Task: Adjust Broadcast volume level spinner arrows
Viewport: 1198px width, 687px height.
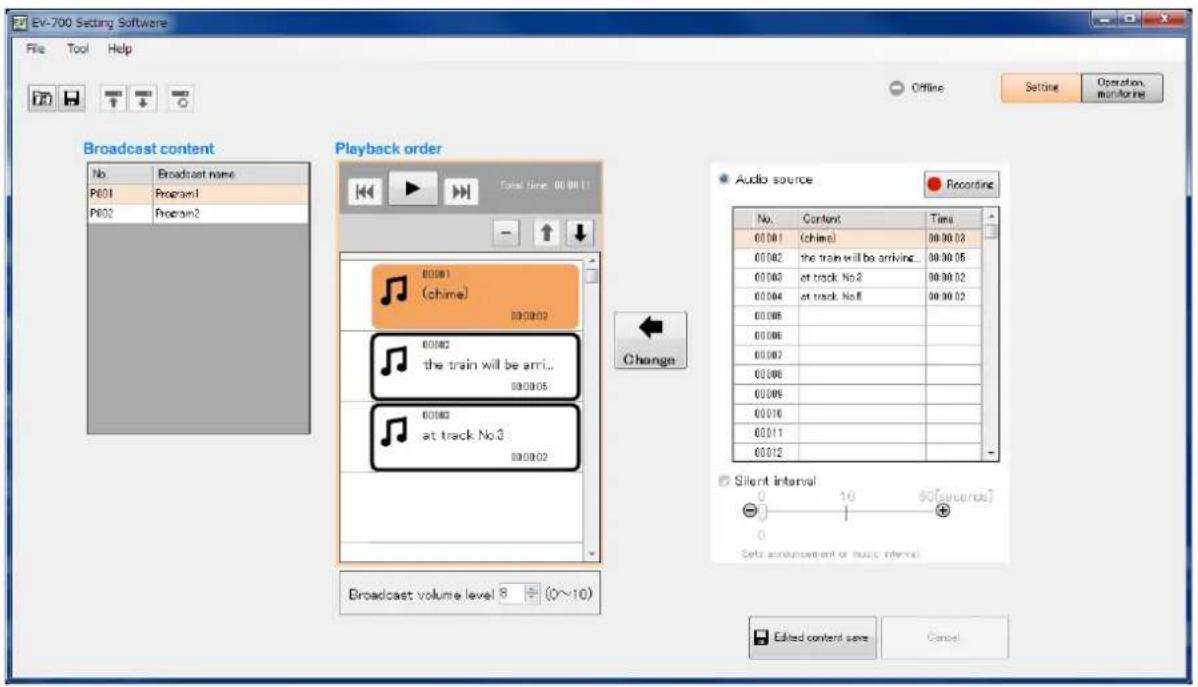Action: tap(532, 593)
